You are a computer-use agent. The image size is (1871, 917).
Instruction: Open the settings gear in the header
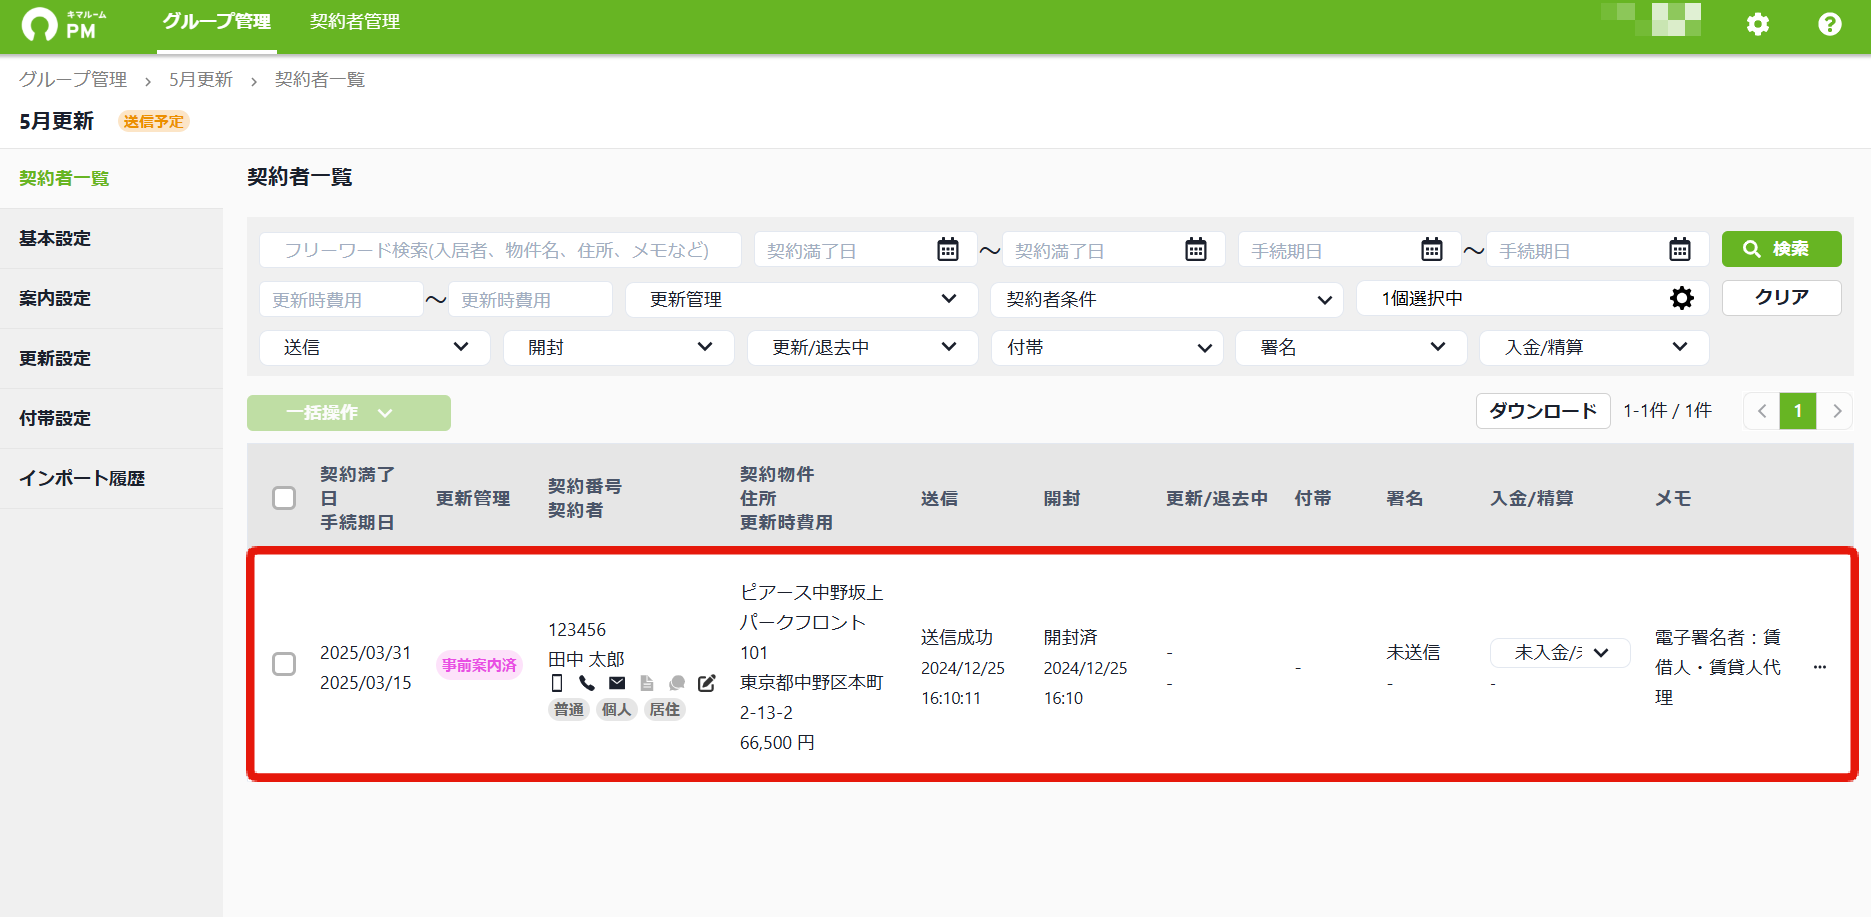1757,24
